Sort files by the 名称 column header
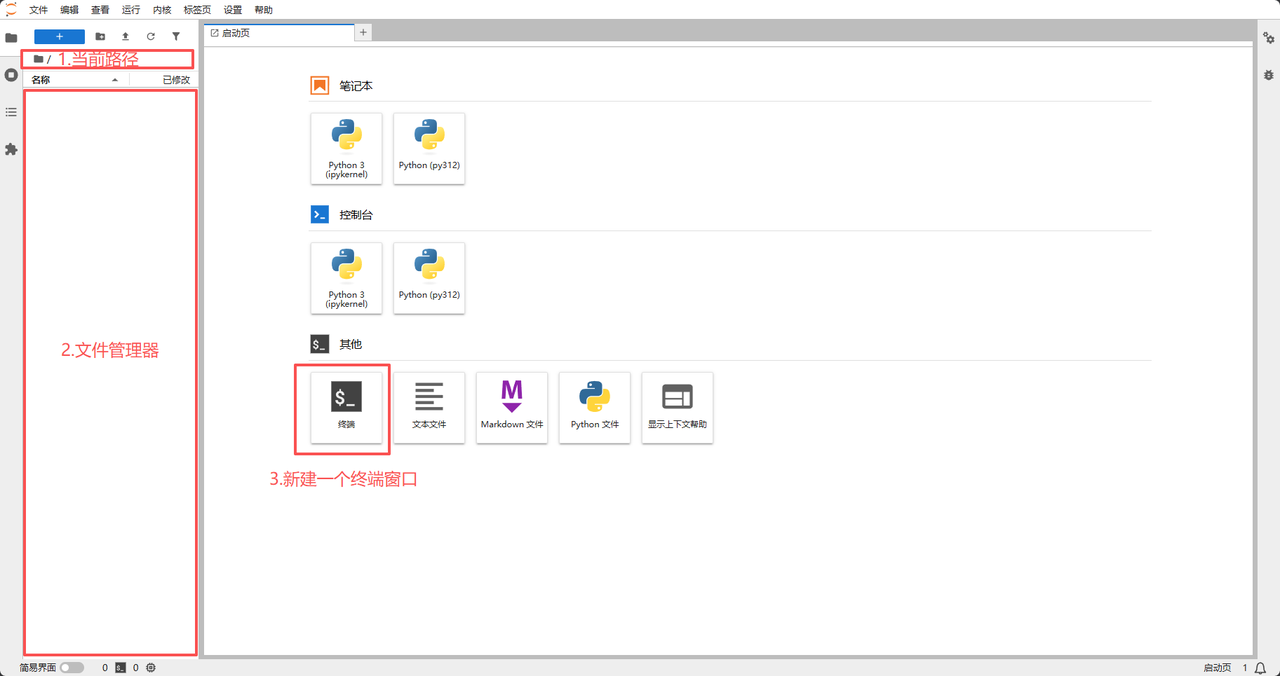1280x676 pixels. [41, 80]
